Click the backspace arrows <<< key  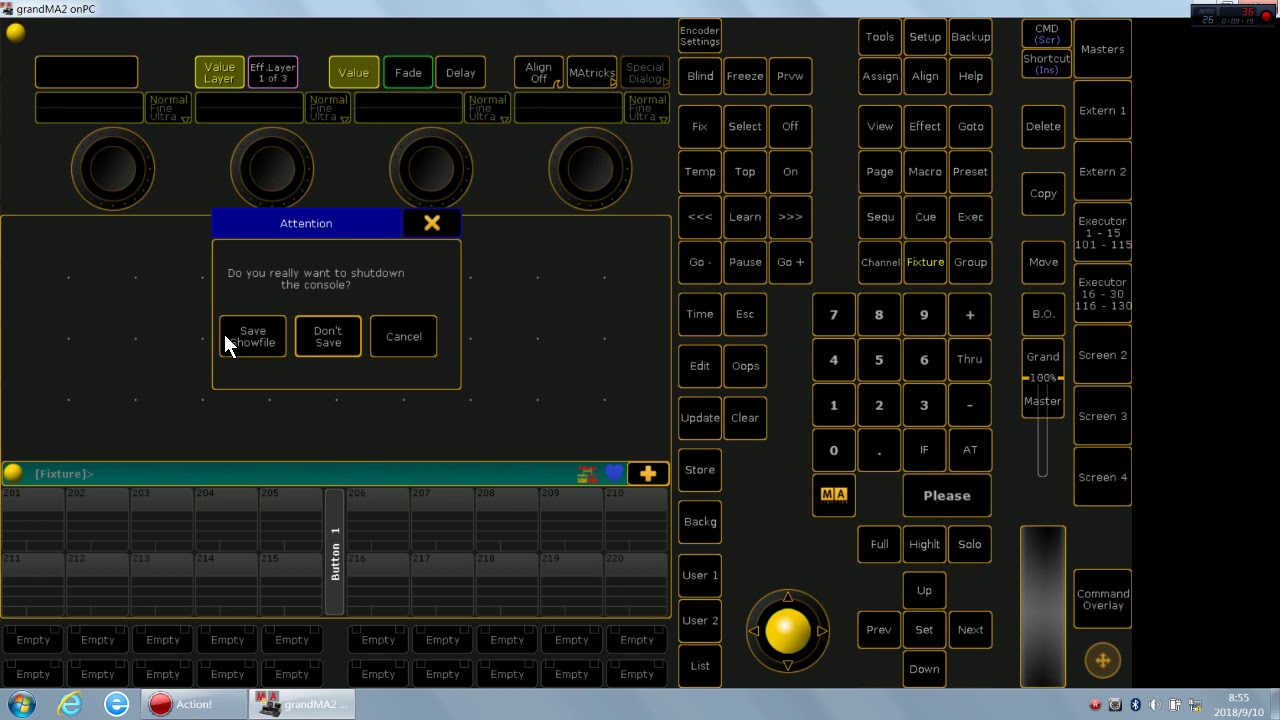pyautogui.click(x=700, y=217)
